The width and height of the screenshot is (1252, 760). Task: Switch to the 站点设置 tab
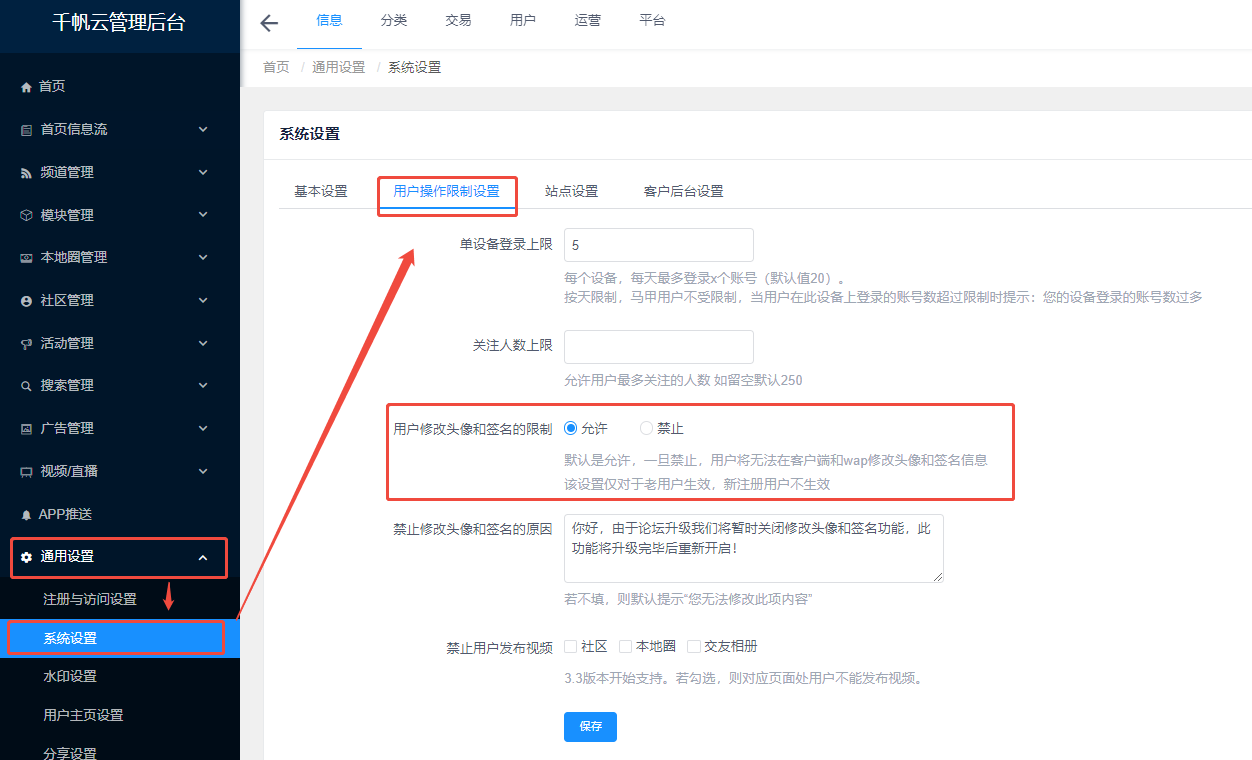tap(571, 191)
